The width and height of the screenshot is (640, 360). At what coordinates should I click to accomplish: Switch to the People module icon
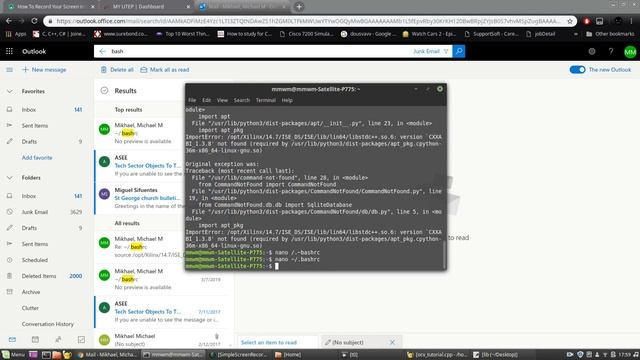pos(58,339)
